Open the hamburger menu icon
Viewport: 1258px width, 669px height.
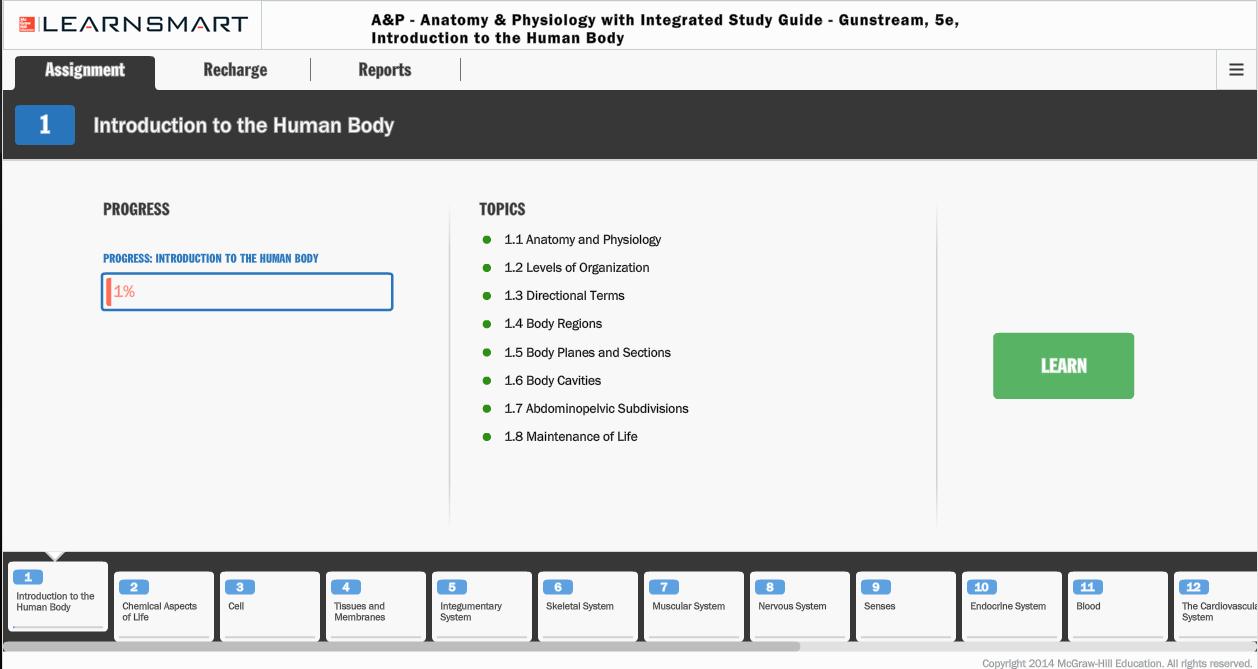pyautogui.click(x=1236, y=70)
